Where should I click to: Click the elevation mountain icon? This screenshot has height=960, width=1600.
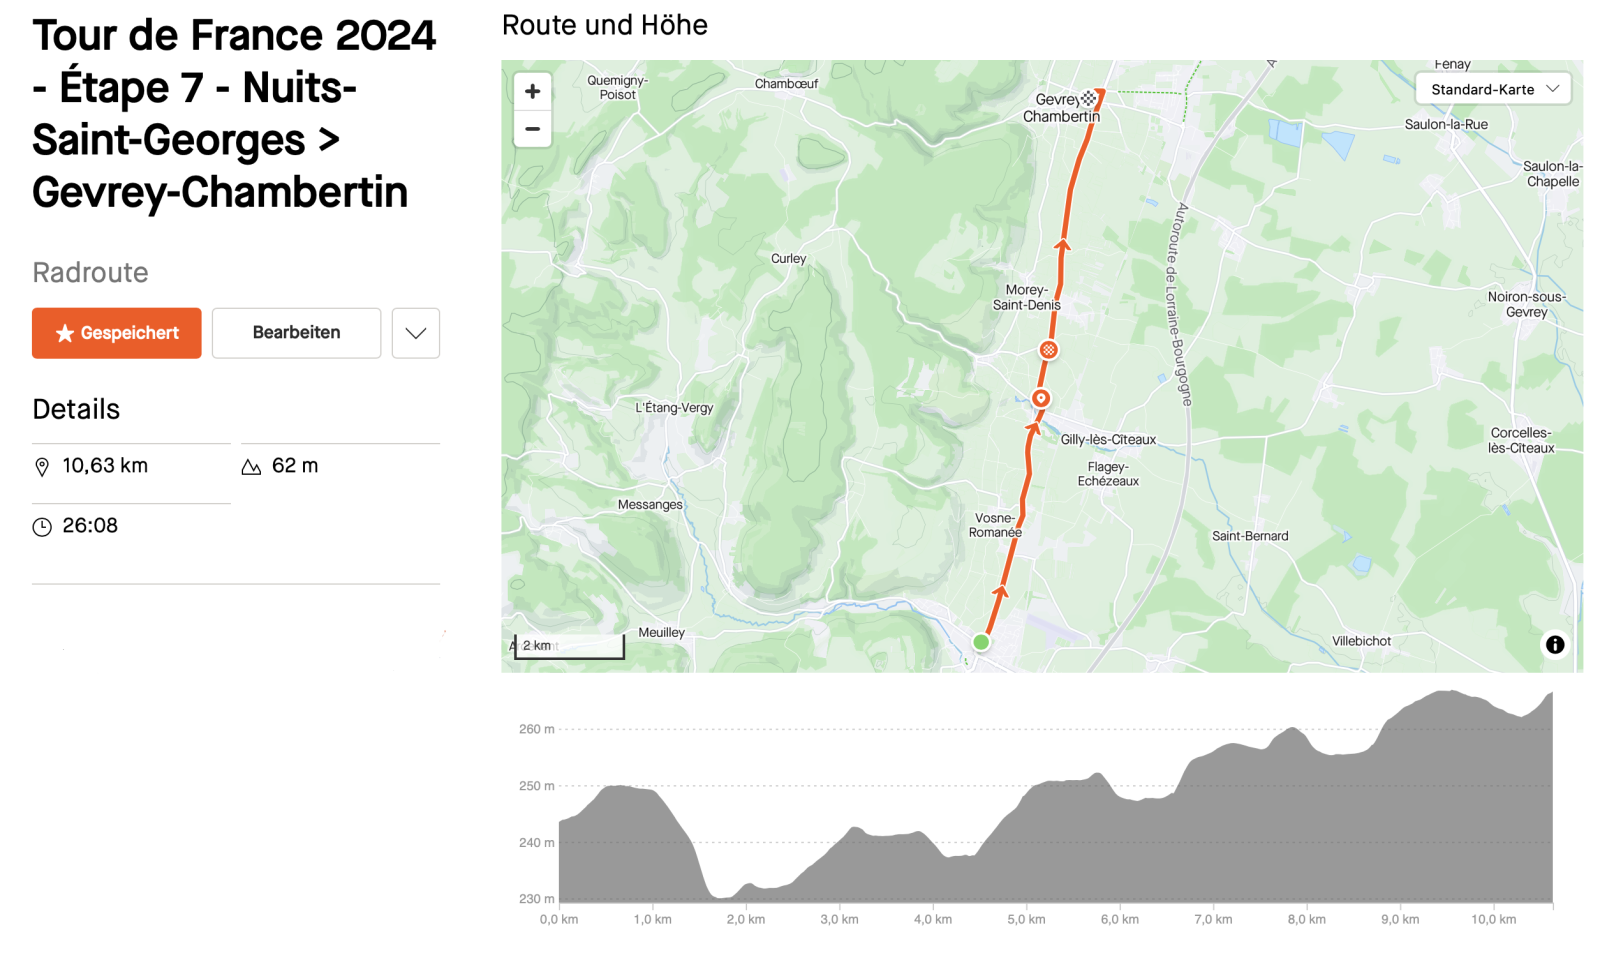[251, 467]
